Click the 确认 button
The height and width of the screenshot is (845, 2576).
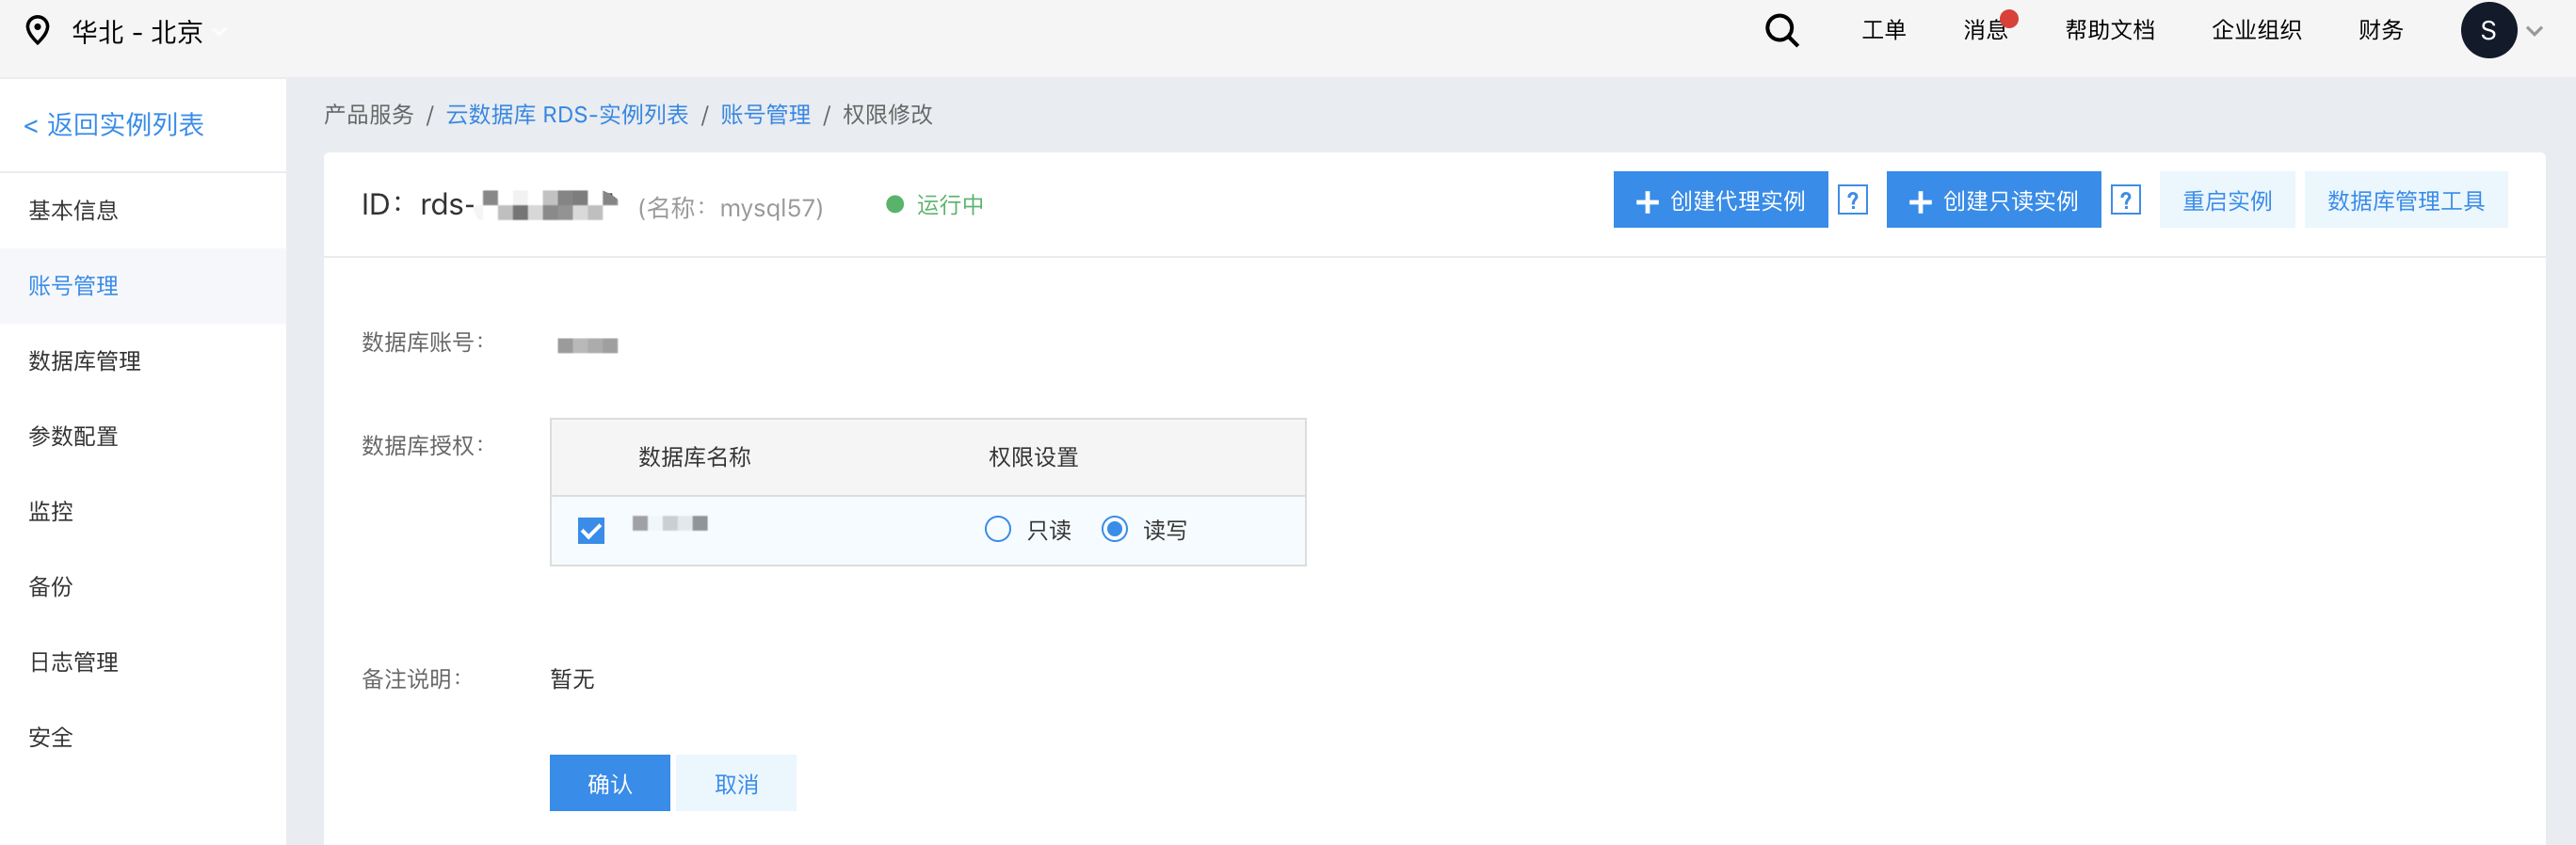click(x=609, y=783)
